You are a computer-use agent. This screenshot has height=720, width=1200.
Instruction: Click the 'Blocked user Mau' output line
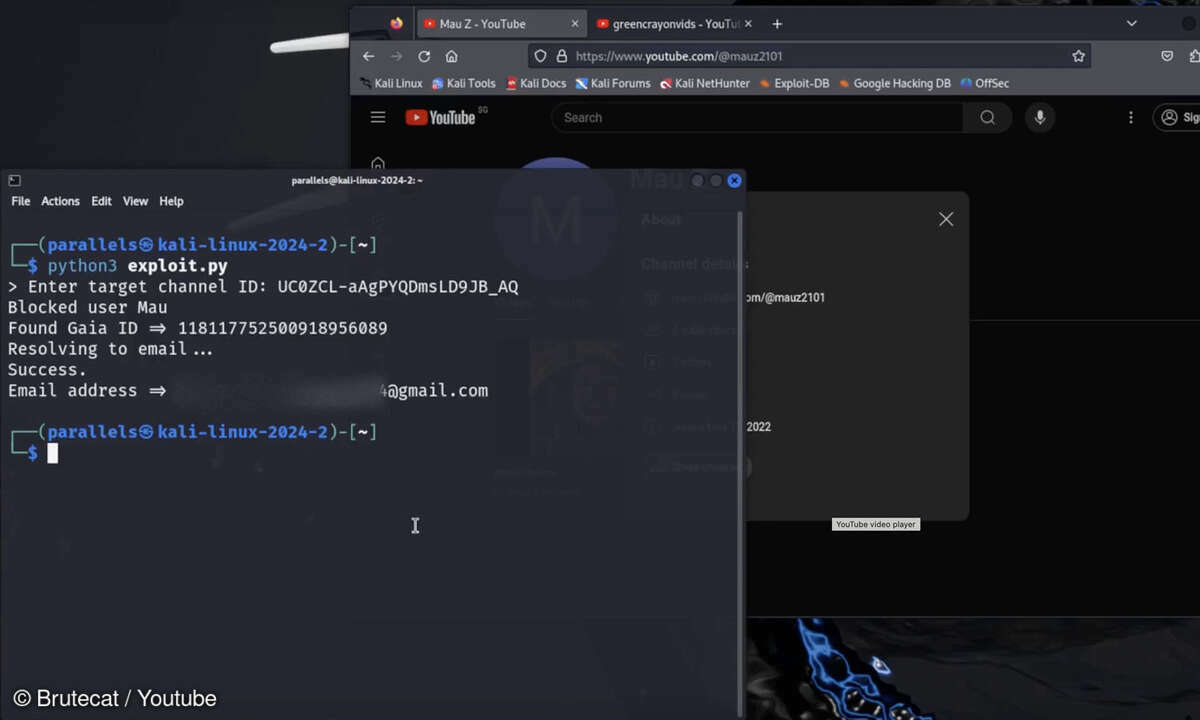point(88,308)
